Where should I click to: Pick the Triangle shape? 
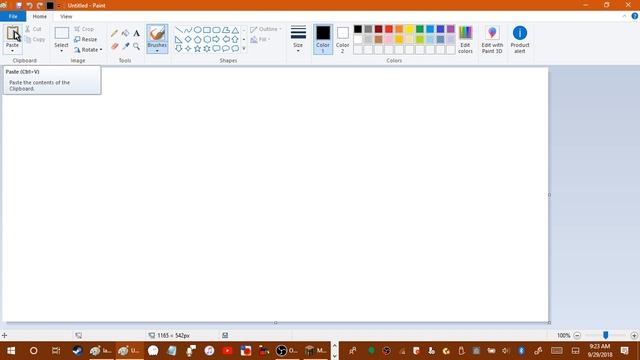click(x=235, y=30)
